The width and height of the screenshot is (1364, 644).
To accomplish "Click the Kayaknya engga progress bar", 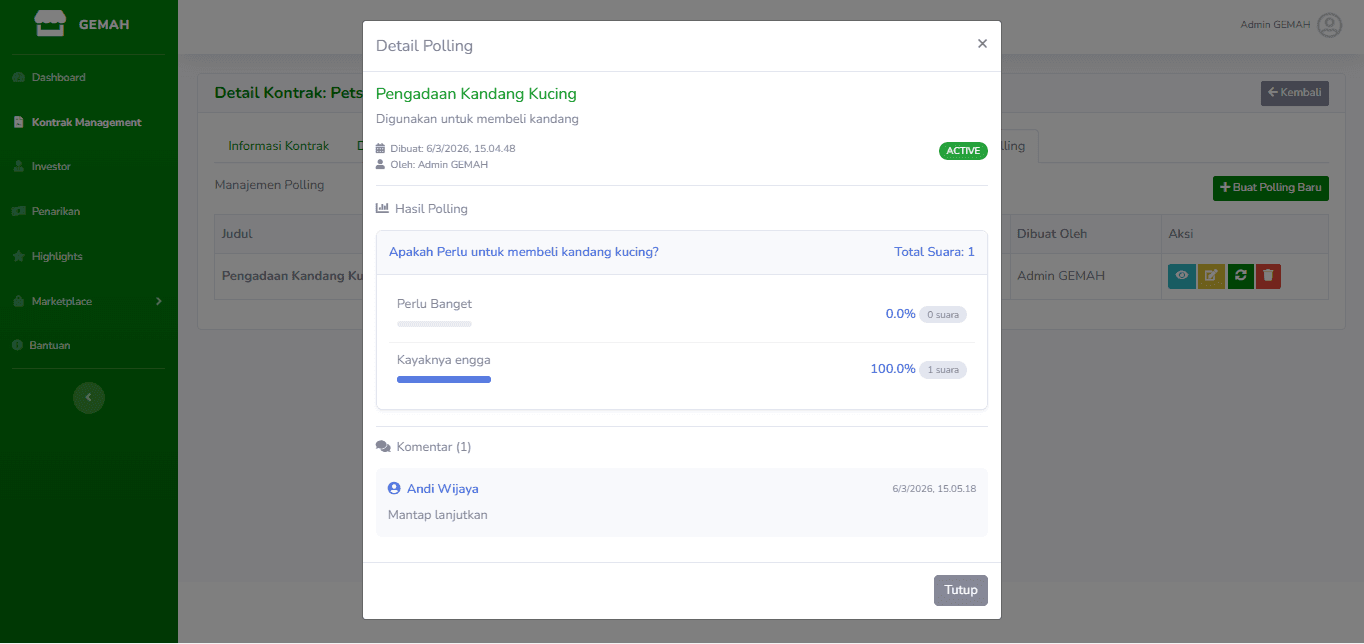I will 443,380.
